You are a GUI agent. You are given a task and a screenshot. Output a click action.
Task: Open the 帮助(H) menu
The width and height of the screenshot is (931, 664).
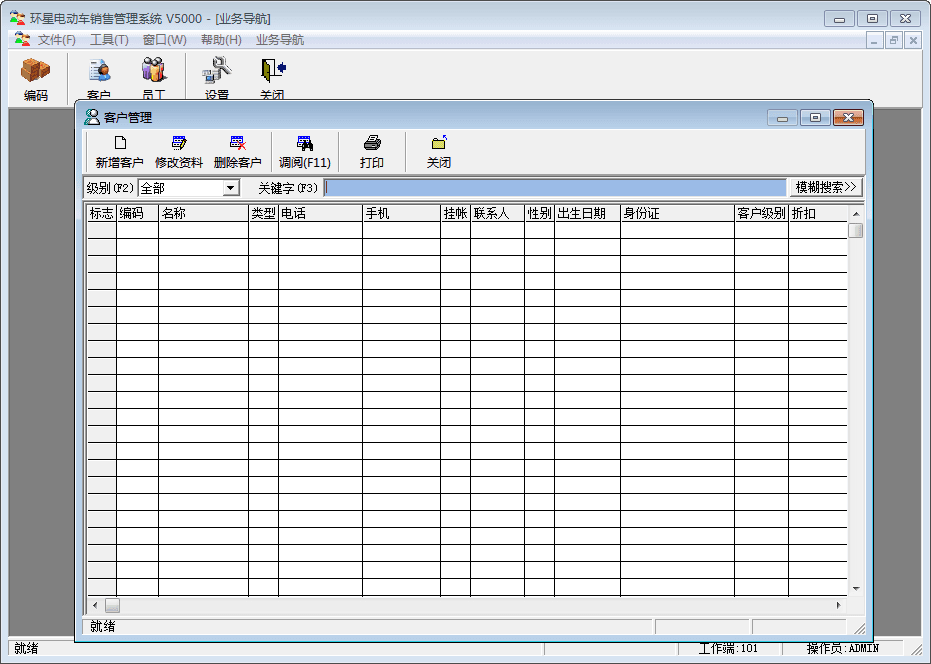221,40
